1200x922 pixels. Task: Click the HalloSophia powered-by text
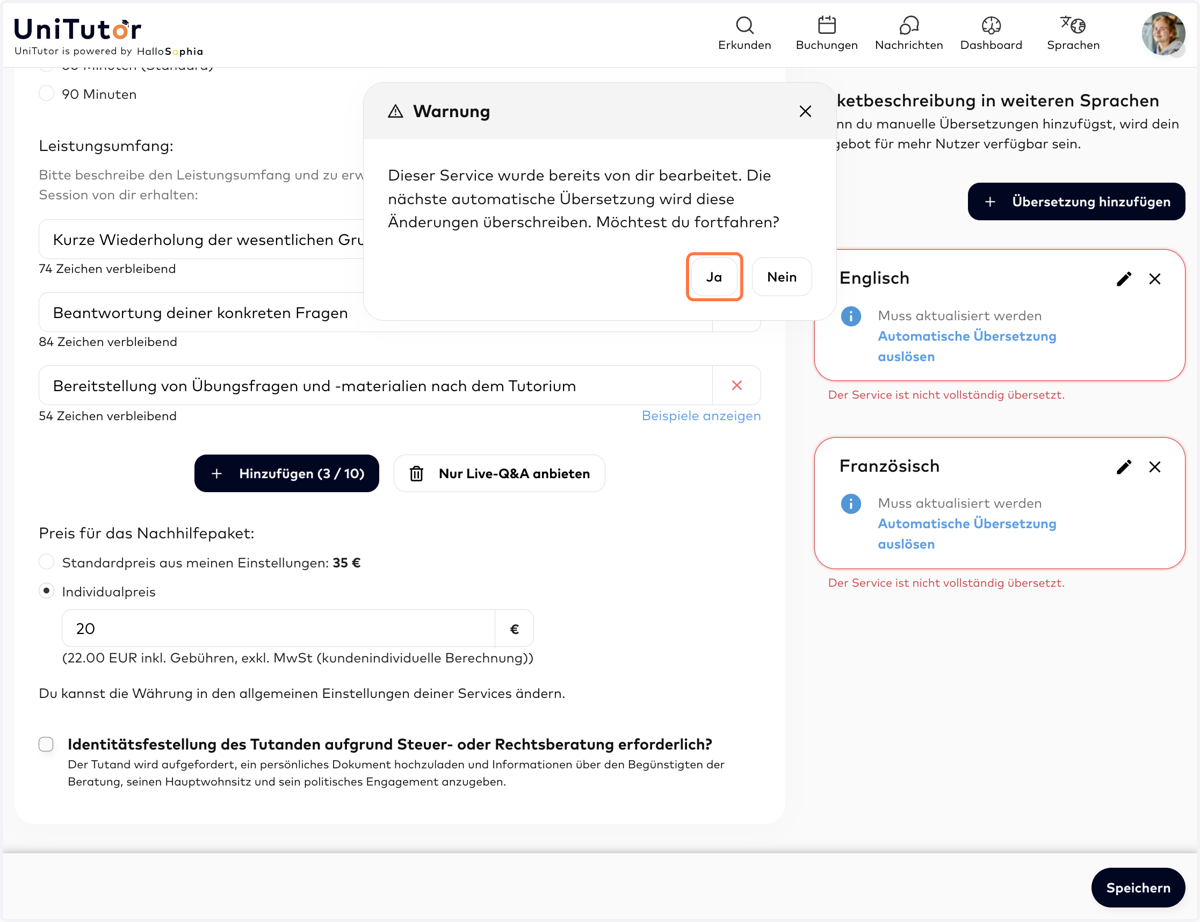click(x=170, y=51)
